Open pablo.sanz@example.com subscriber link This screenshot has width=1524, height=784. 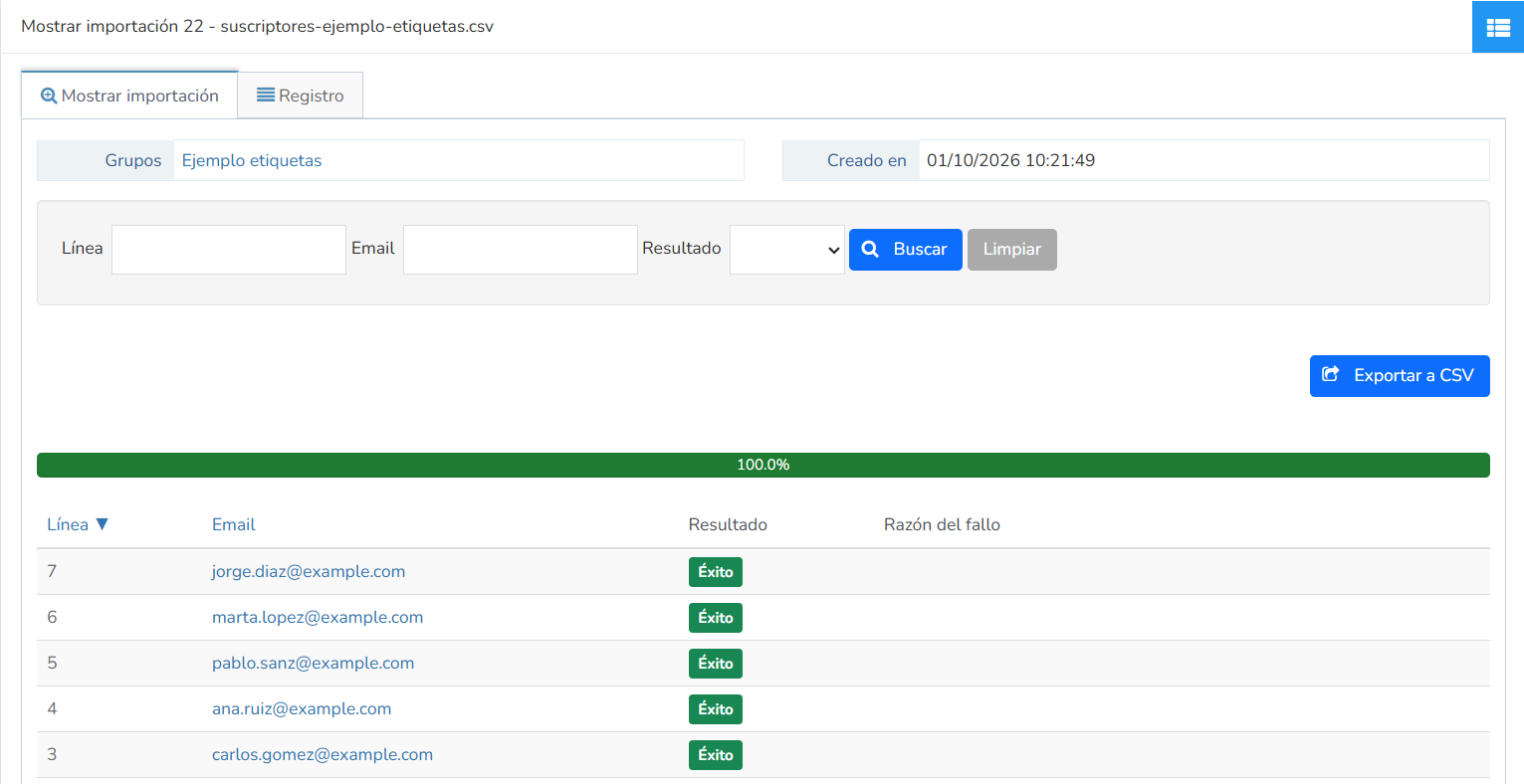[313, 663]
